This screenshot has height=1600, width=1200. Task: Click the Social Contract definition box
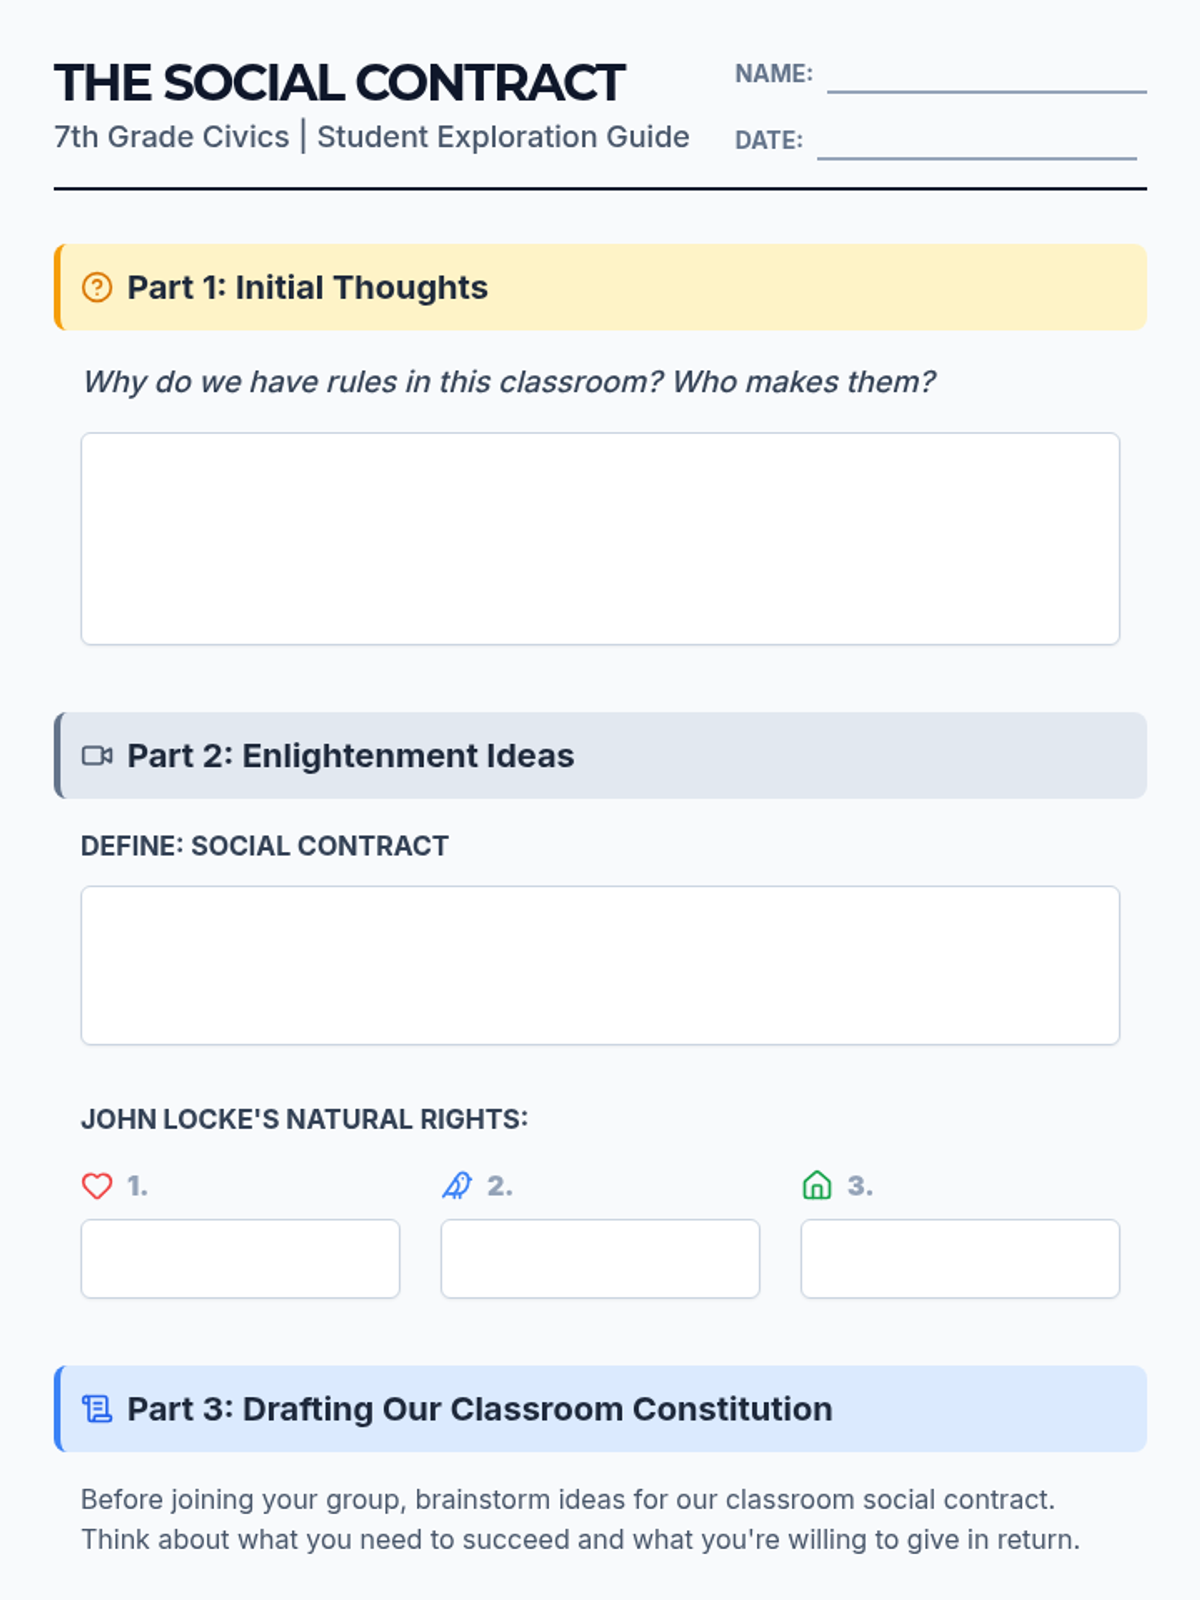pos(600,965)
